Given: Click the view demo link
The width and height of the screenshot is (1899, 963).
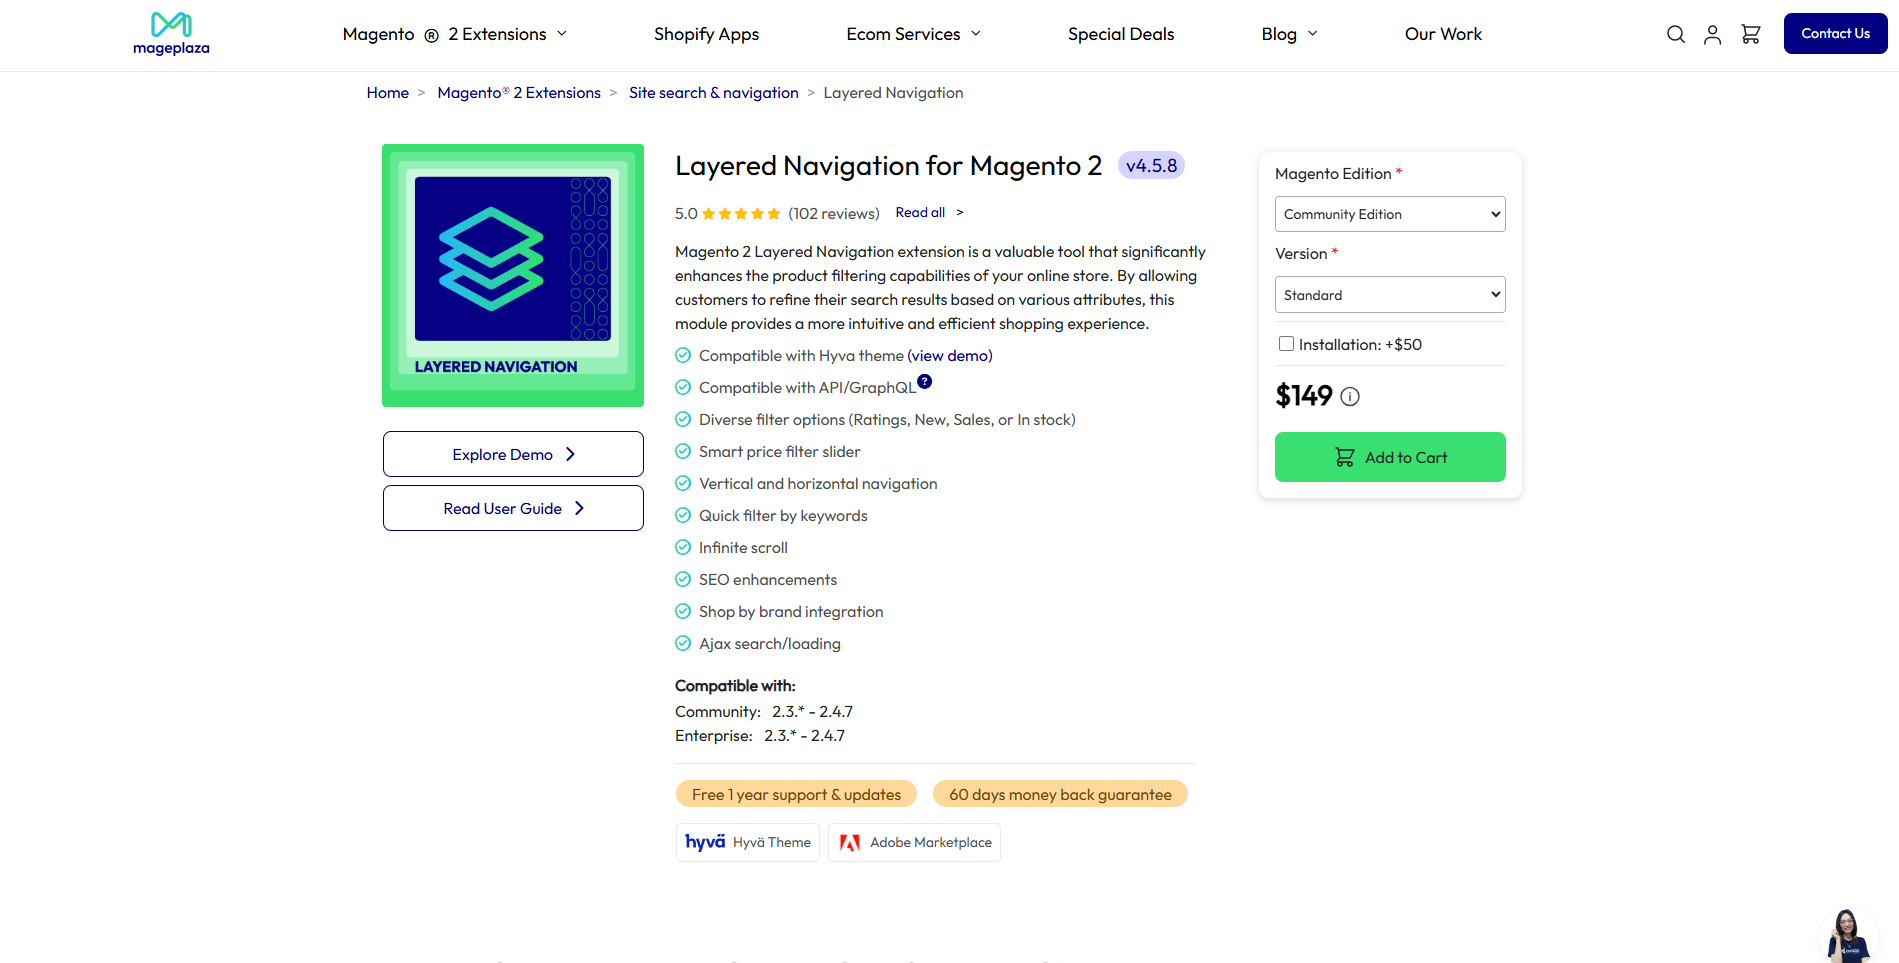Looking at the screenshot, I should (950, 356).
